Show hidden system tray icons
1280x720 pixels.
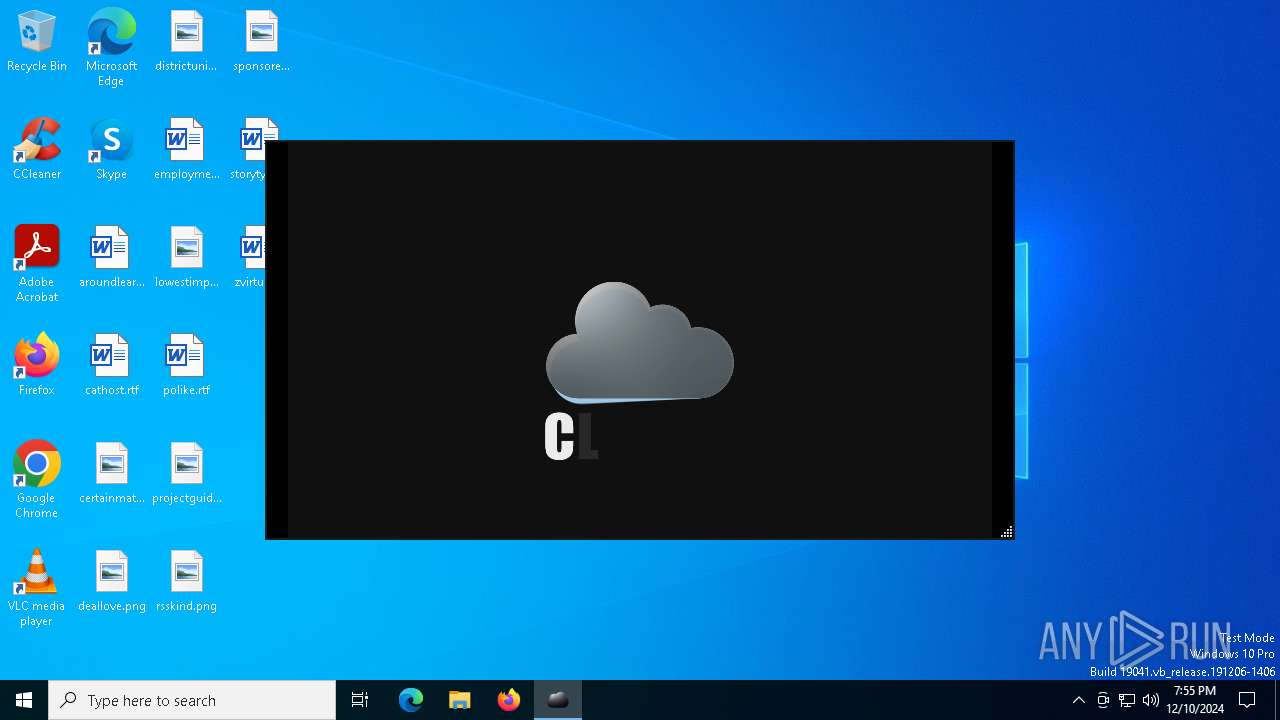[x=1079, y=700]
